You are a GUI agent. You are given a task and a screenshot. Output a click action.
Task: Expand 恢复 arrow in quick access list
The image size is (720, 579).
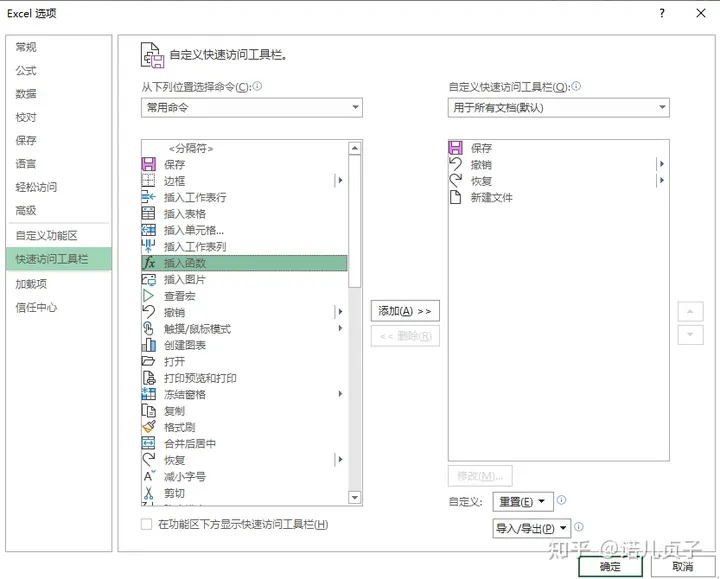tap(662, 180)
